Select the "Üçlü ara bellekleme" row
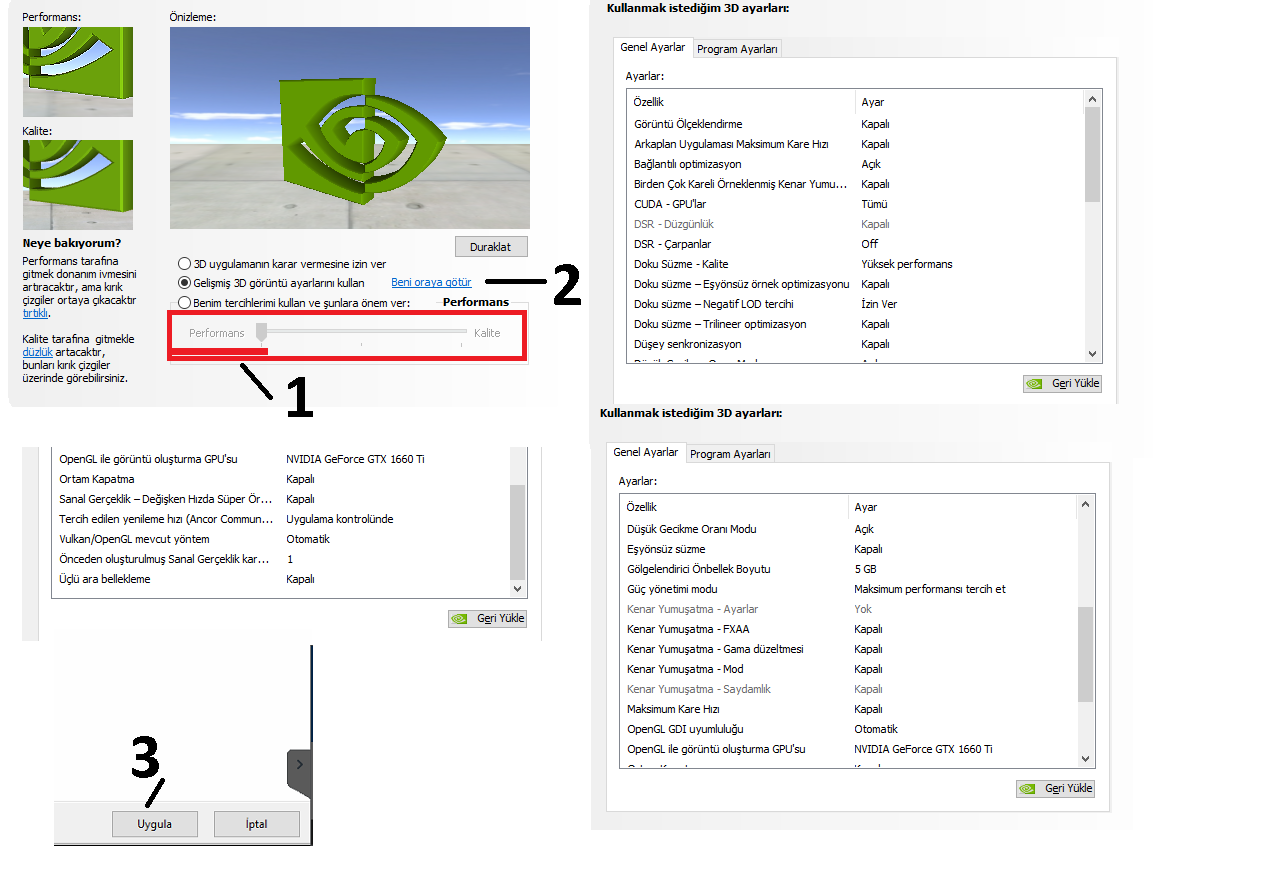Image resolution: width=1279 pixels, height=882 pixels. pos(280,579)
